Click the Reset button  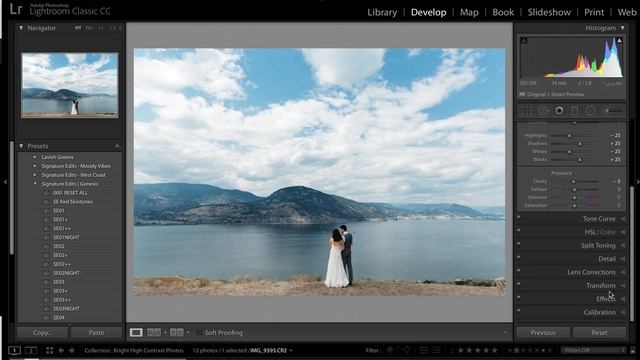coord(599,333)
